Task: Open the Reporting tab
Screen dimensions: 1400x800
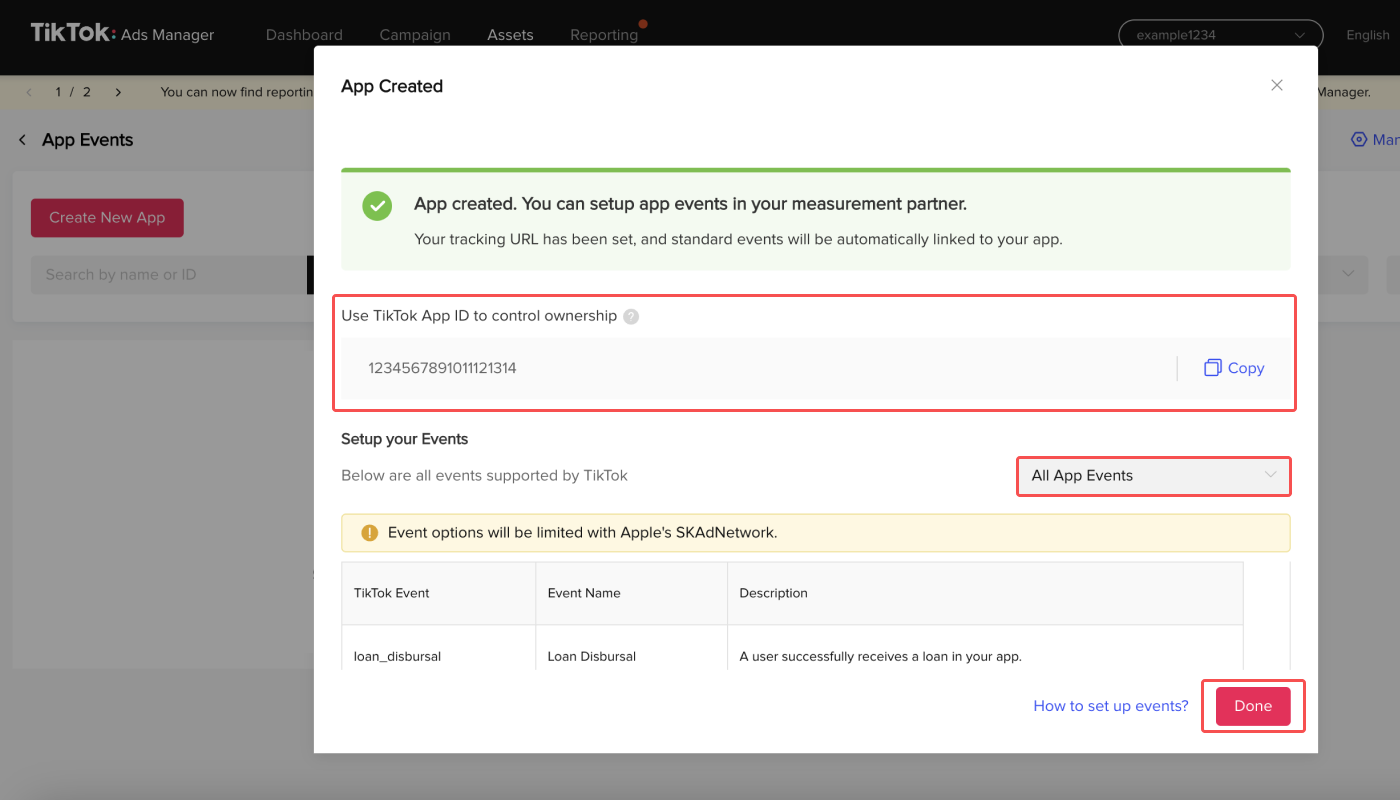Action: click(x=604, y=35)
